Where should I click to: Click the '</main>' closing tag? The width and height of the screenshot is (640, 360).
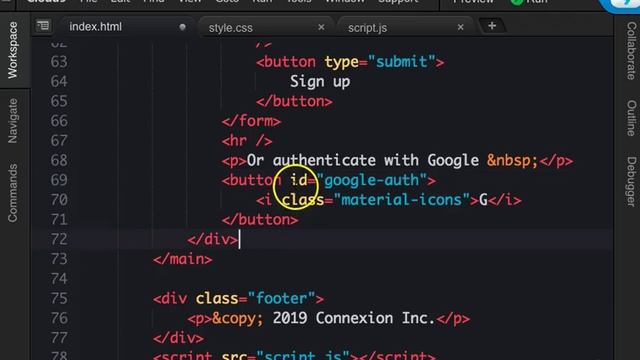(183, 259)
